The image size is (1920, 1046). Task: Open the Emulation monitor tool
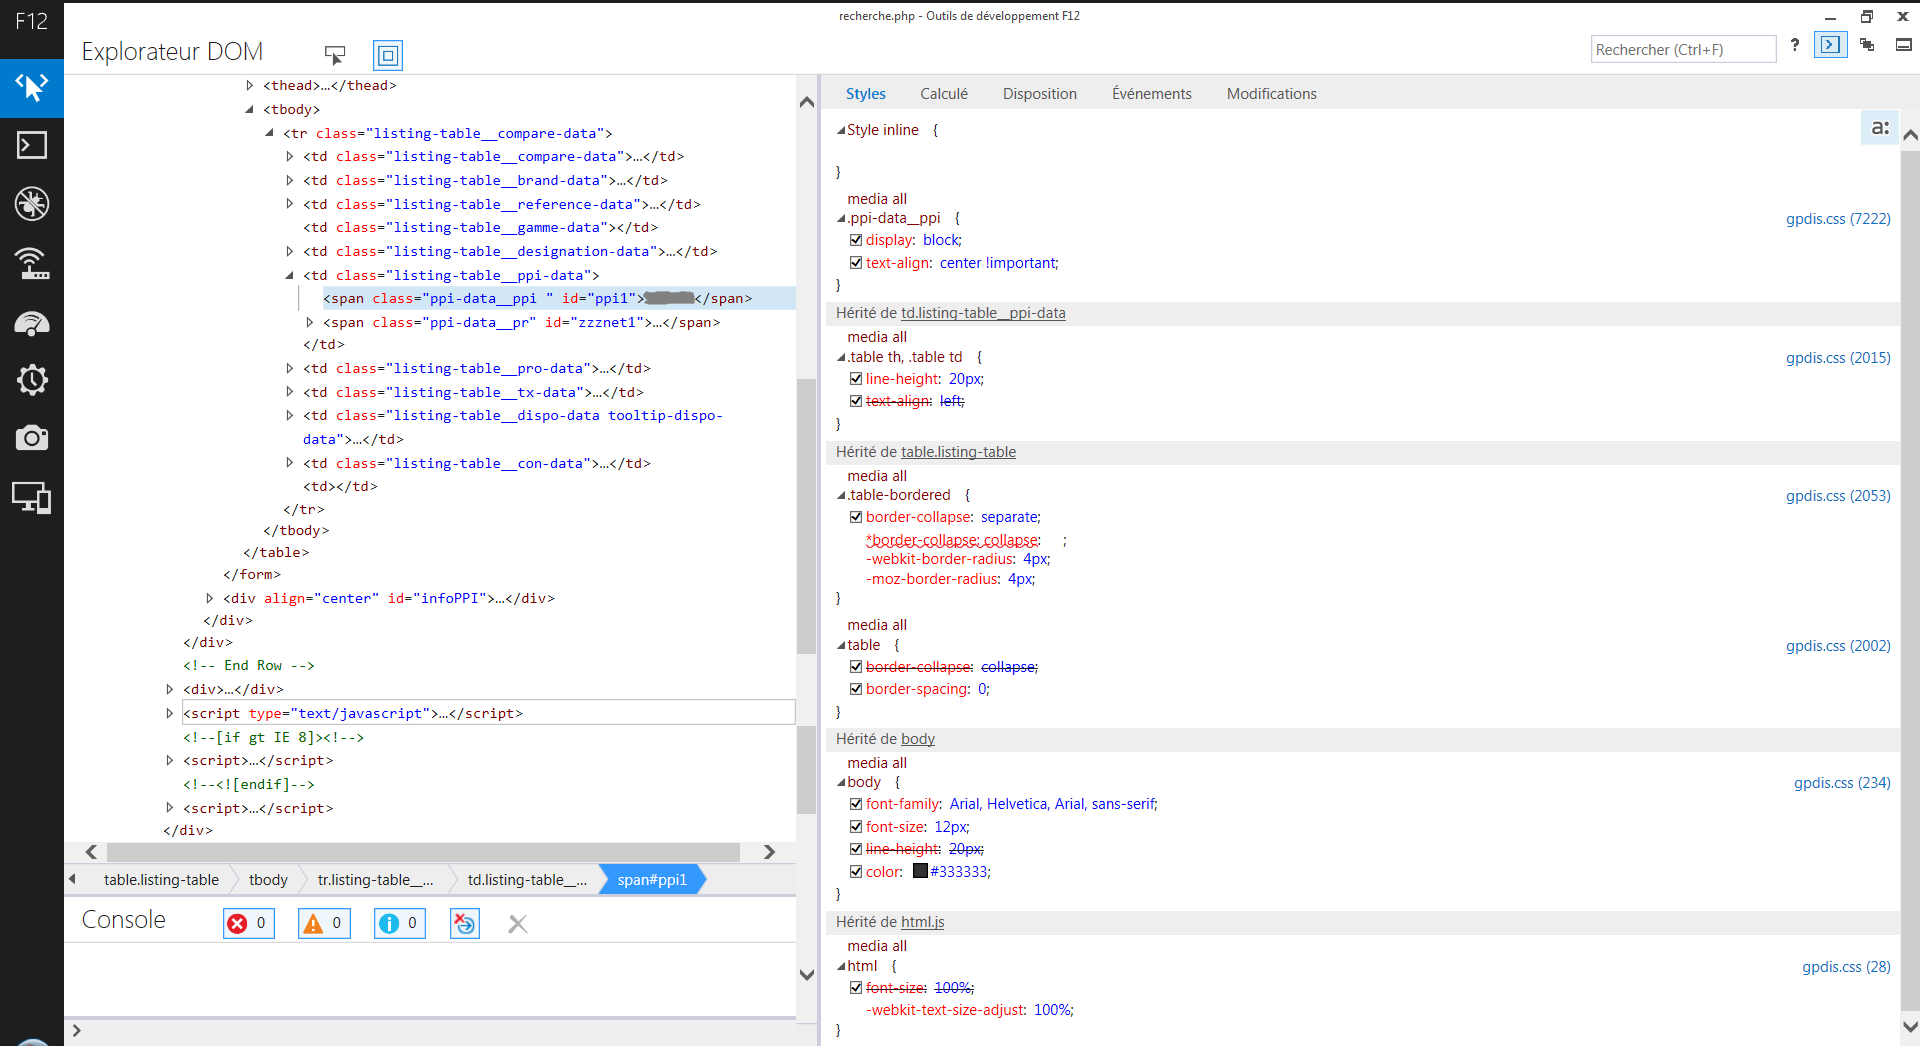click(32, 497)
